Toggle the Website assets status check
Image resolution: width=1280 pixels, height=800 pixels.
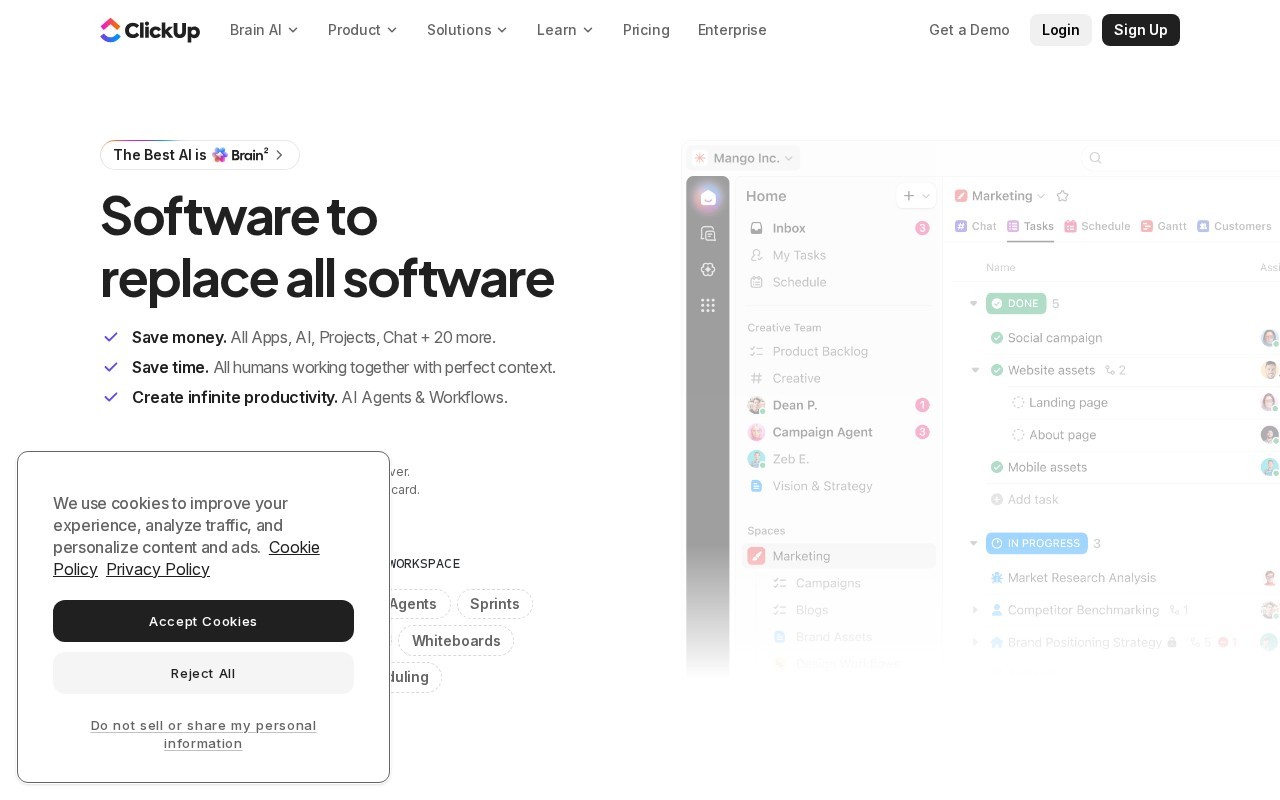coord(997,370)
